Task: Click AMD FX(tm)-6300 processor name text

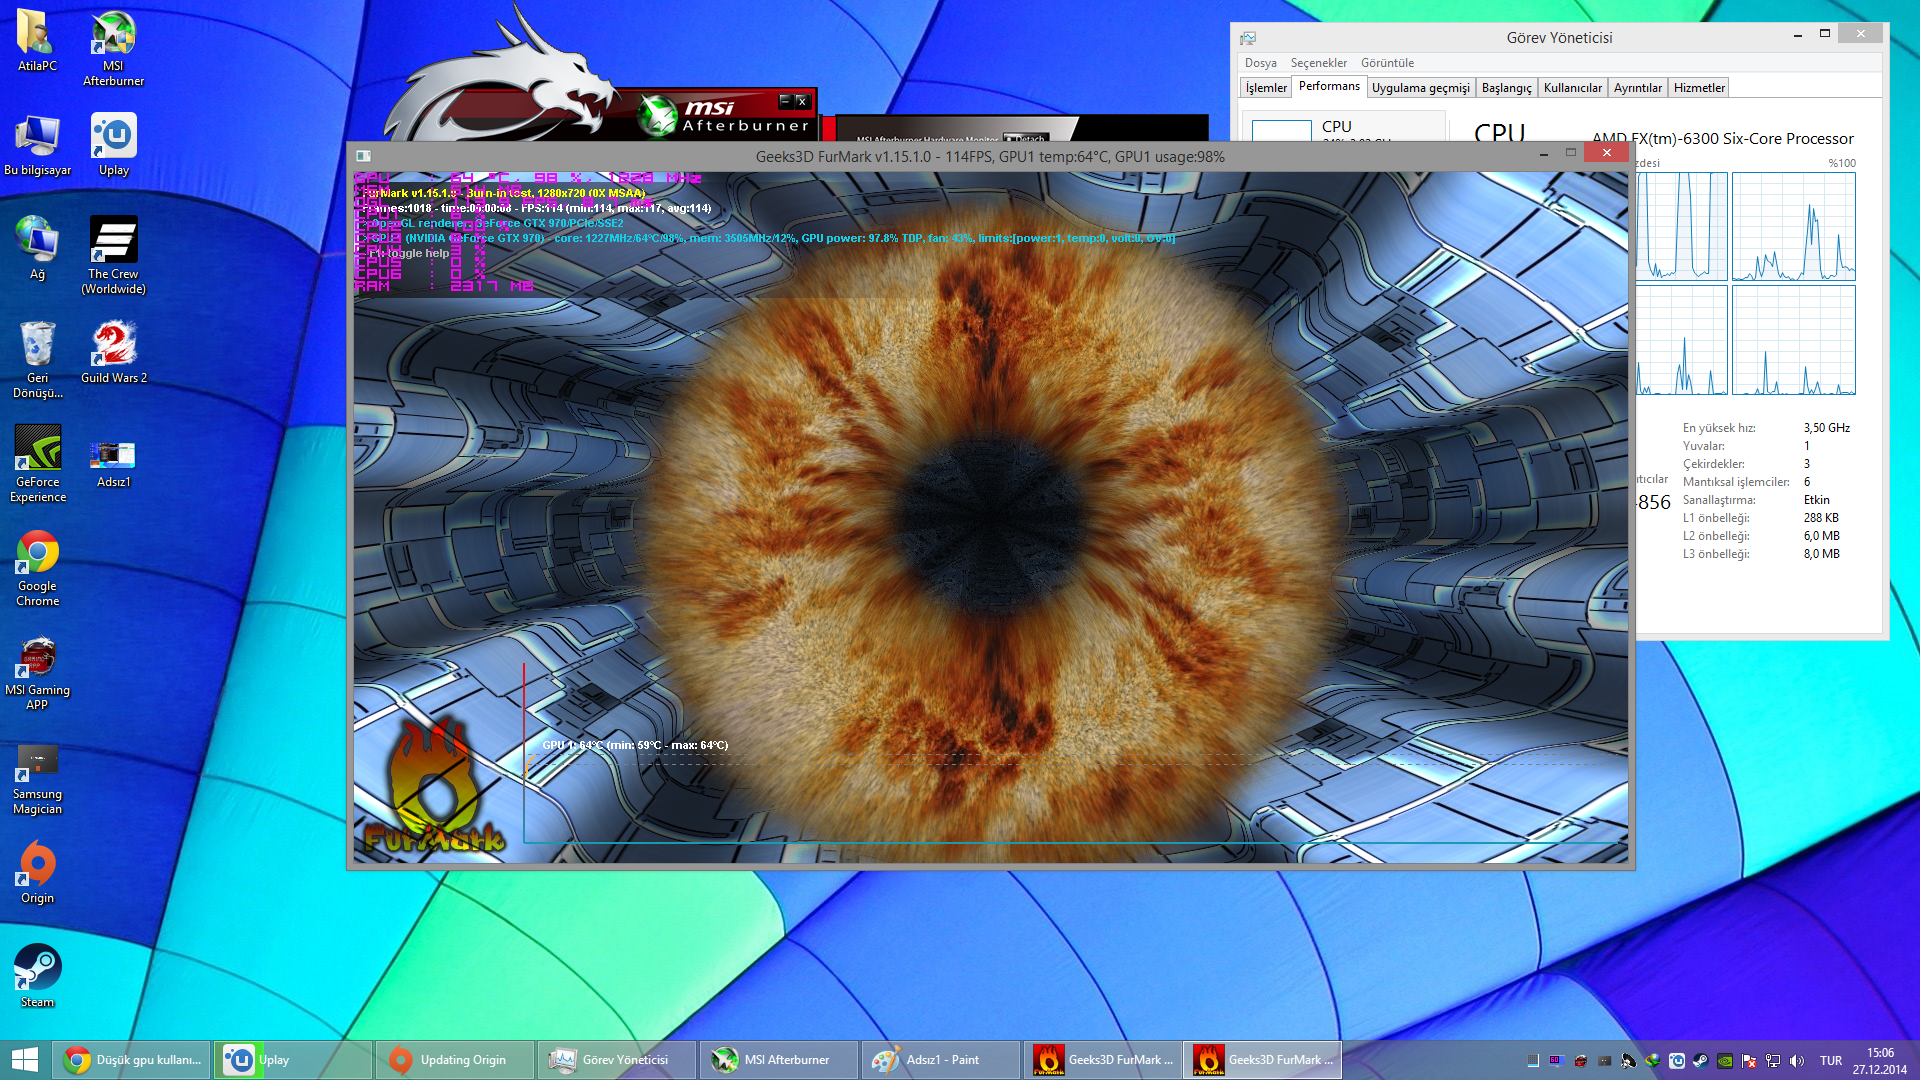Action: click(x=1723, y=139)
